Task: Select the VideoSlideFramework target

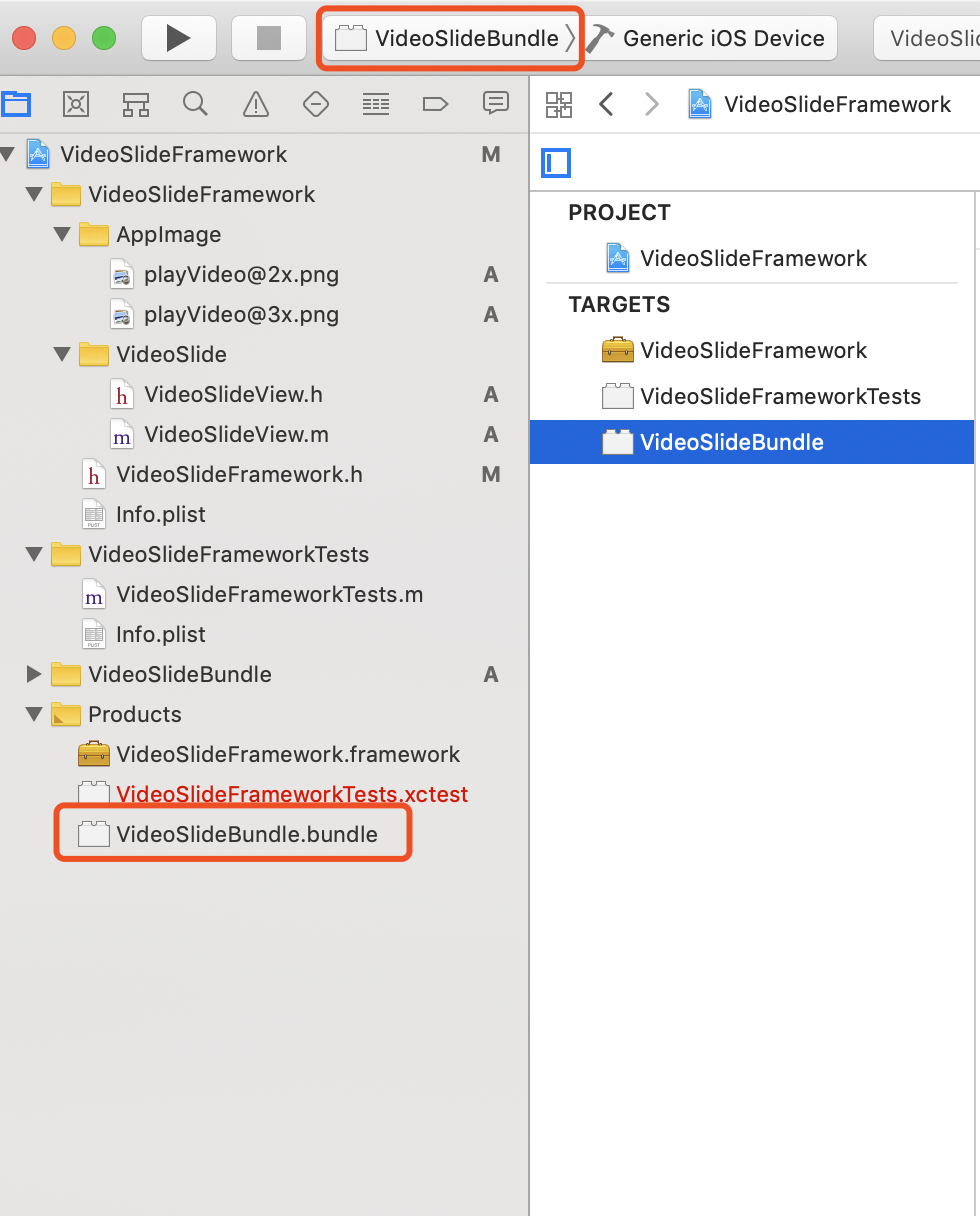Action: (753, 350)
